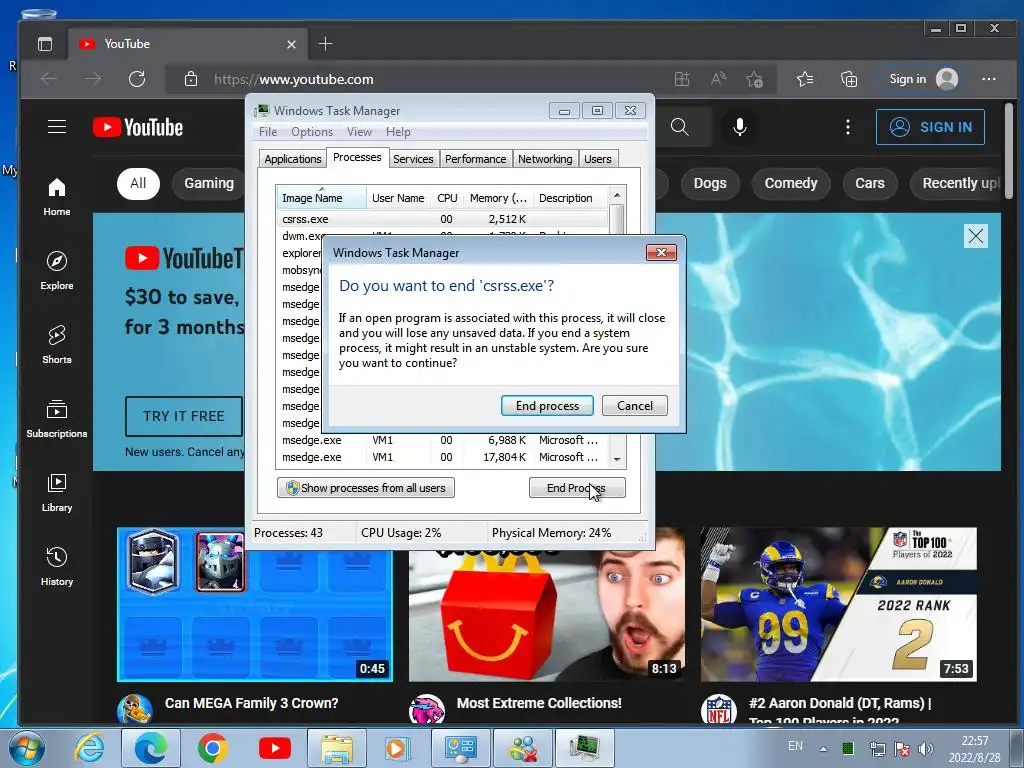Select the Comedy filter chip
The height and width of the screenshot is (768, 1024).
(x=791, y=184)
